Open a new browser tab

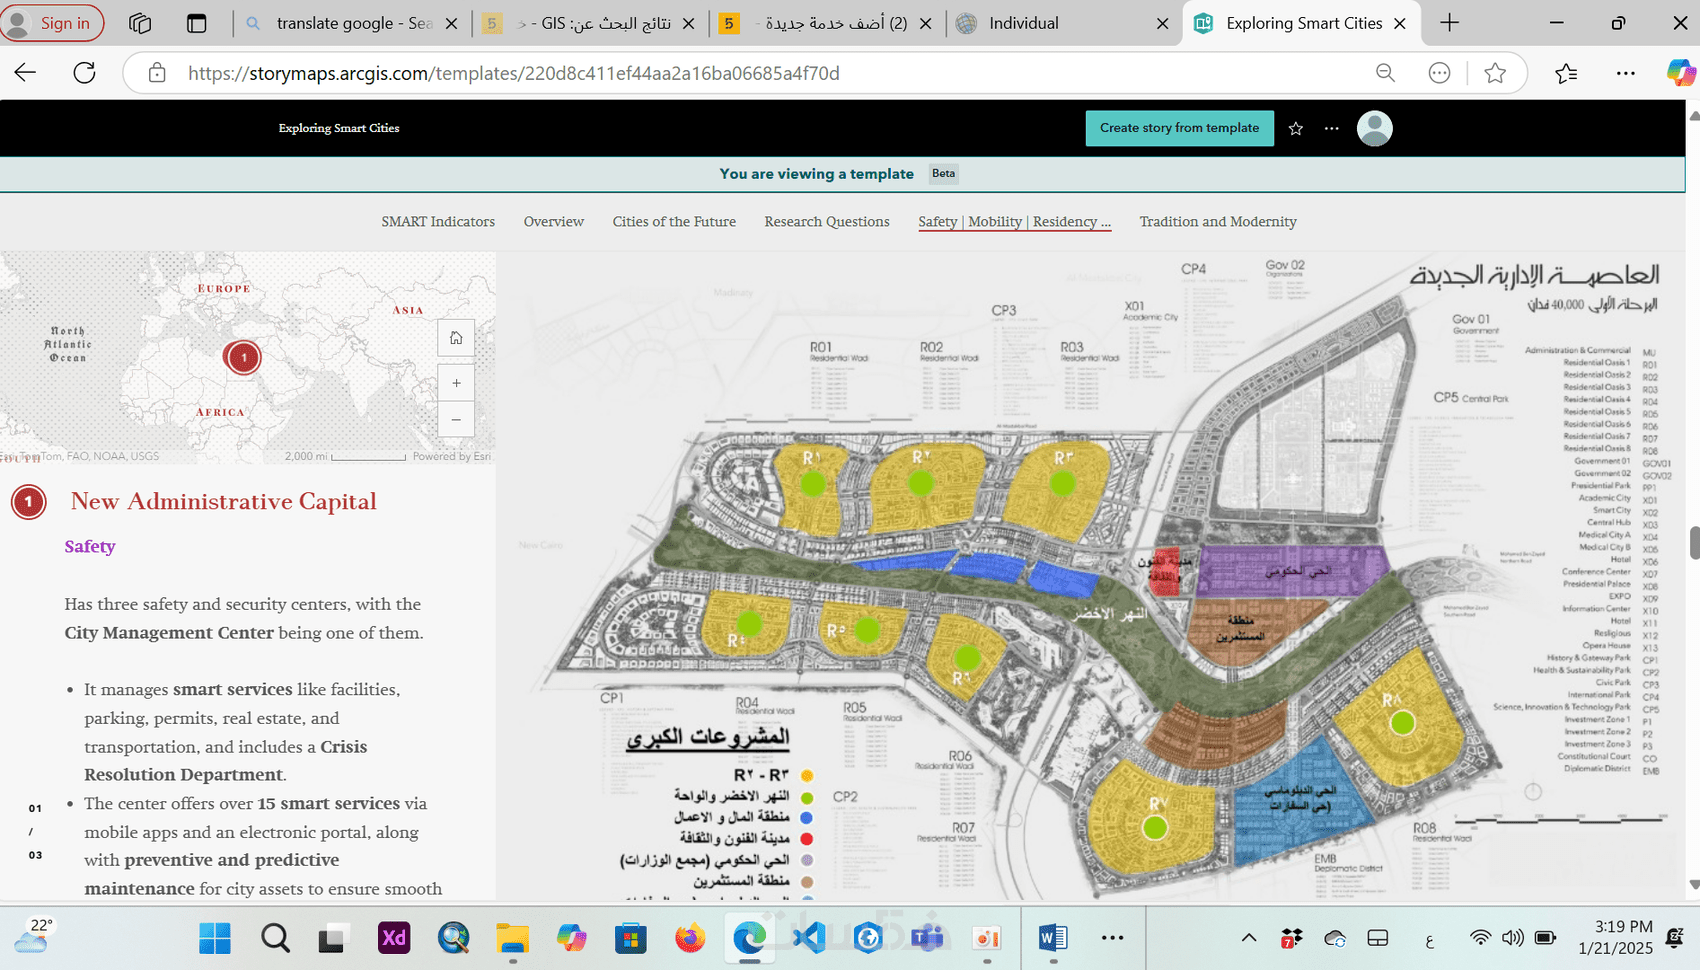1450,23
